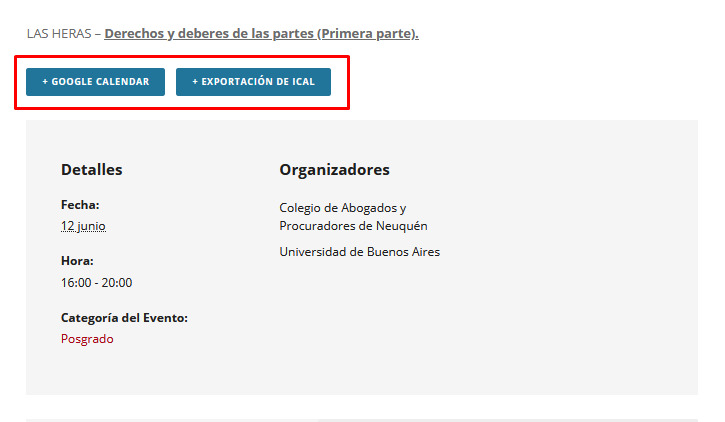Click the Categoría del Evento: label
725x422 pixels.
(124, 318)
